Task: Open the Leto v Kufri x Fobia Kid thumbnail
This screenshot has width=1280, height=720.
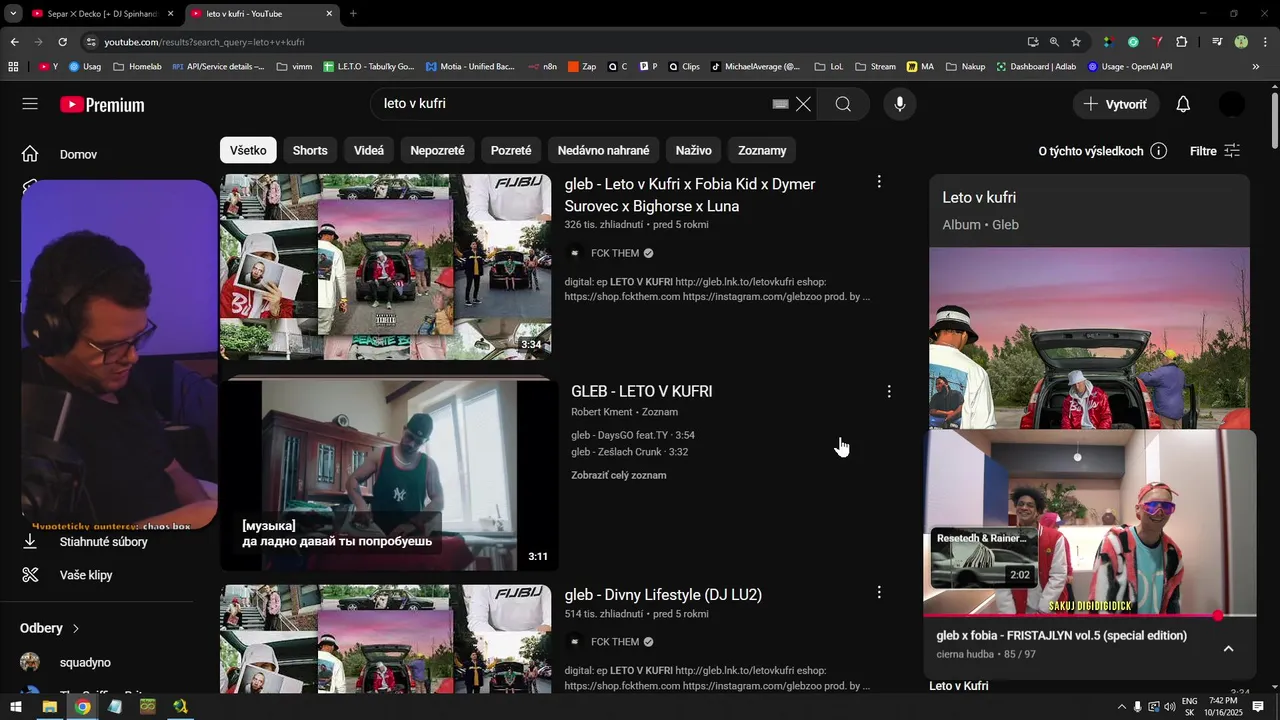Action: 385,267
